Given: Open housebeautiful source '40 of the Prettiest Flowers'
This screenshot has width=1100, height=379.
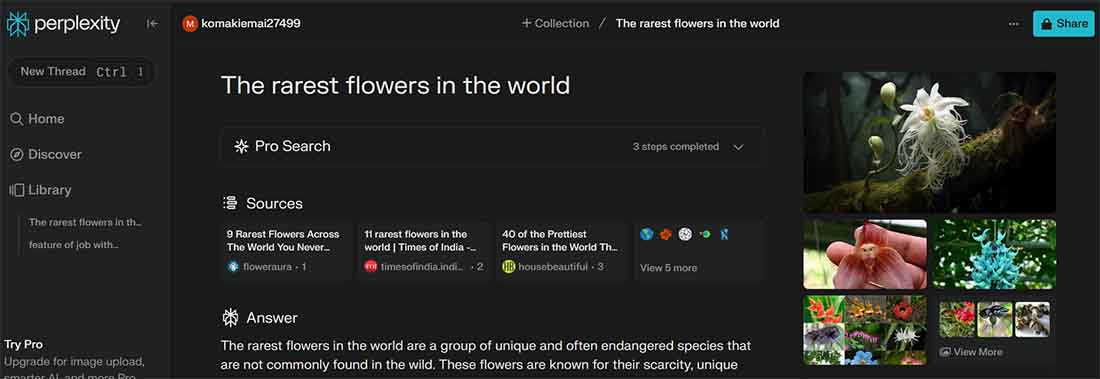Looking at the screenshot, I should click(561, 251).
